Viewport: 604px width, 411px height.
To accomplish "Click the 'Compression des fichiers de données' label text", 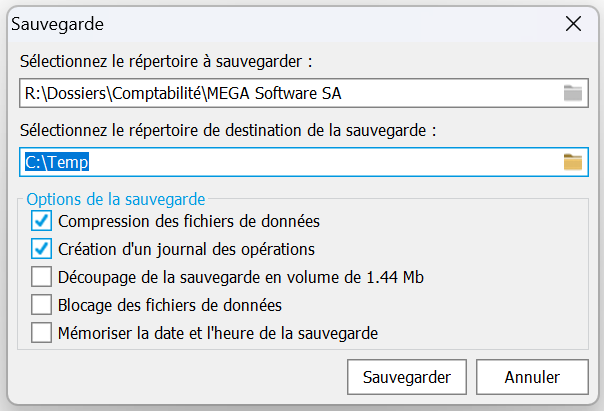I will (x=189, y=220).
